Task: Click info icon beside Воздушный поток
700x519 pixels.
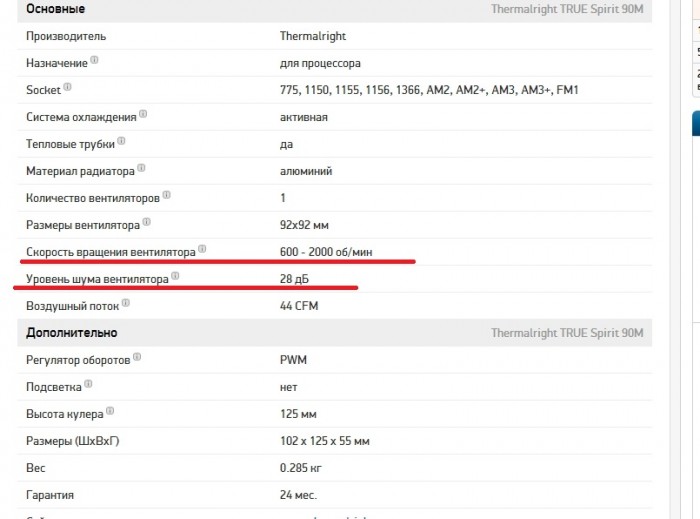Action: (126, 303)
